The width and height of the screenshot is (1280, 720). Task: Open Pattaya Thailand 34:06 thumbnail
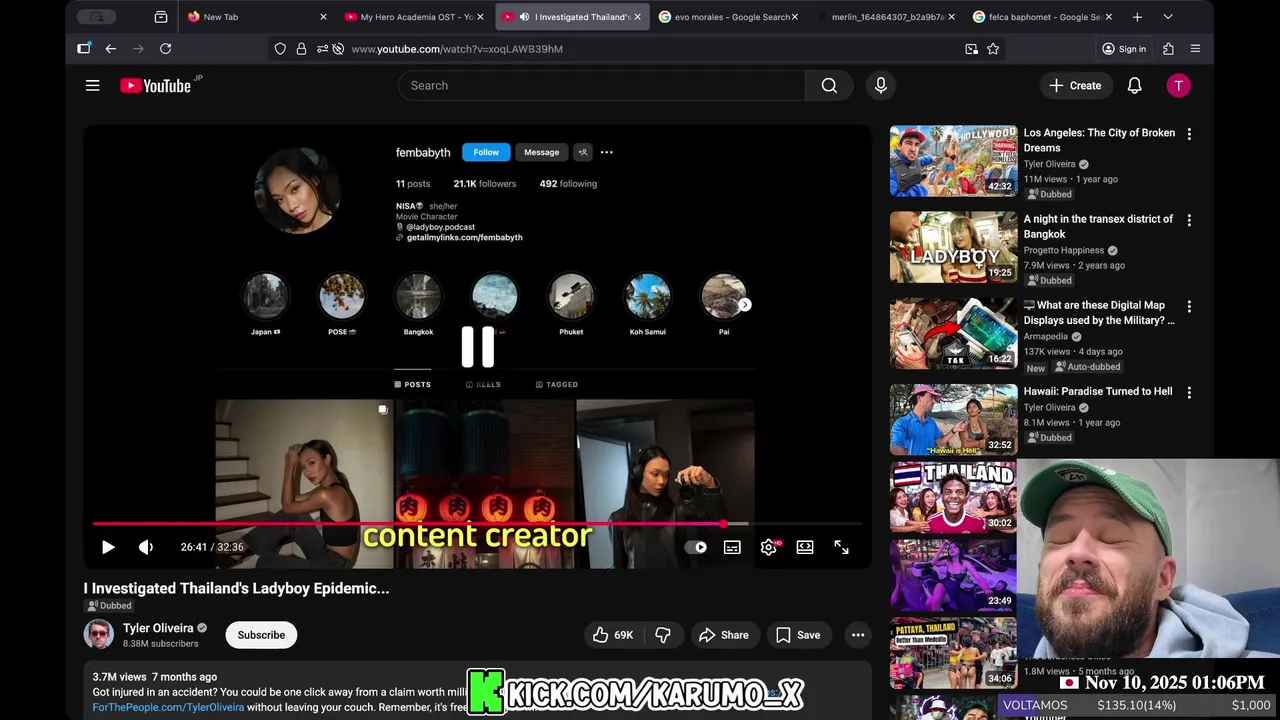point(953,653)
